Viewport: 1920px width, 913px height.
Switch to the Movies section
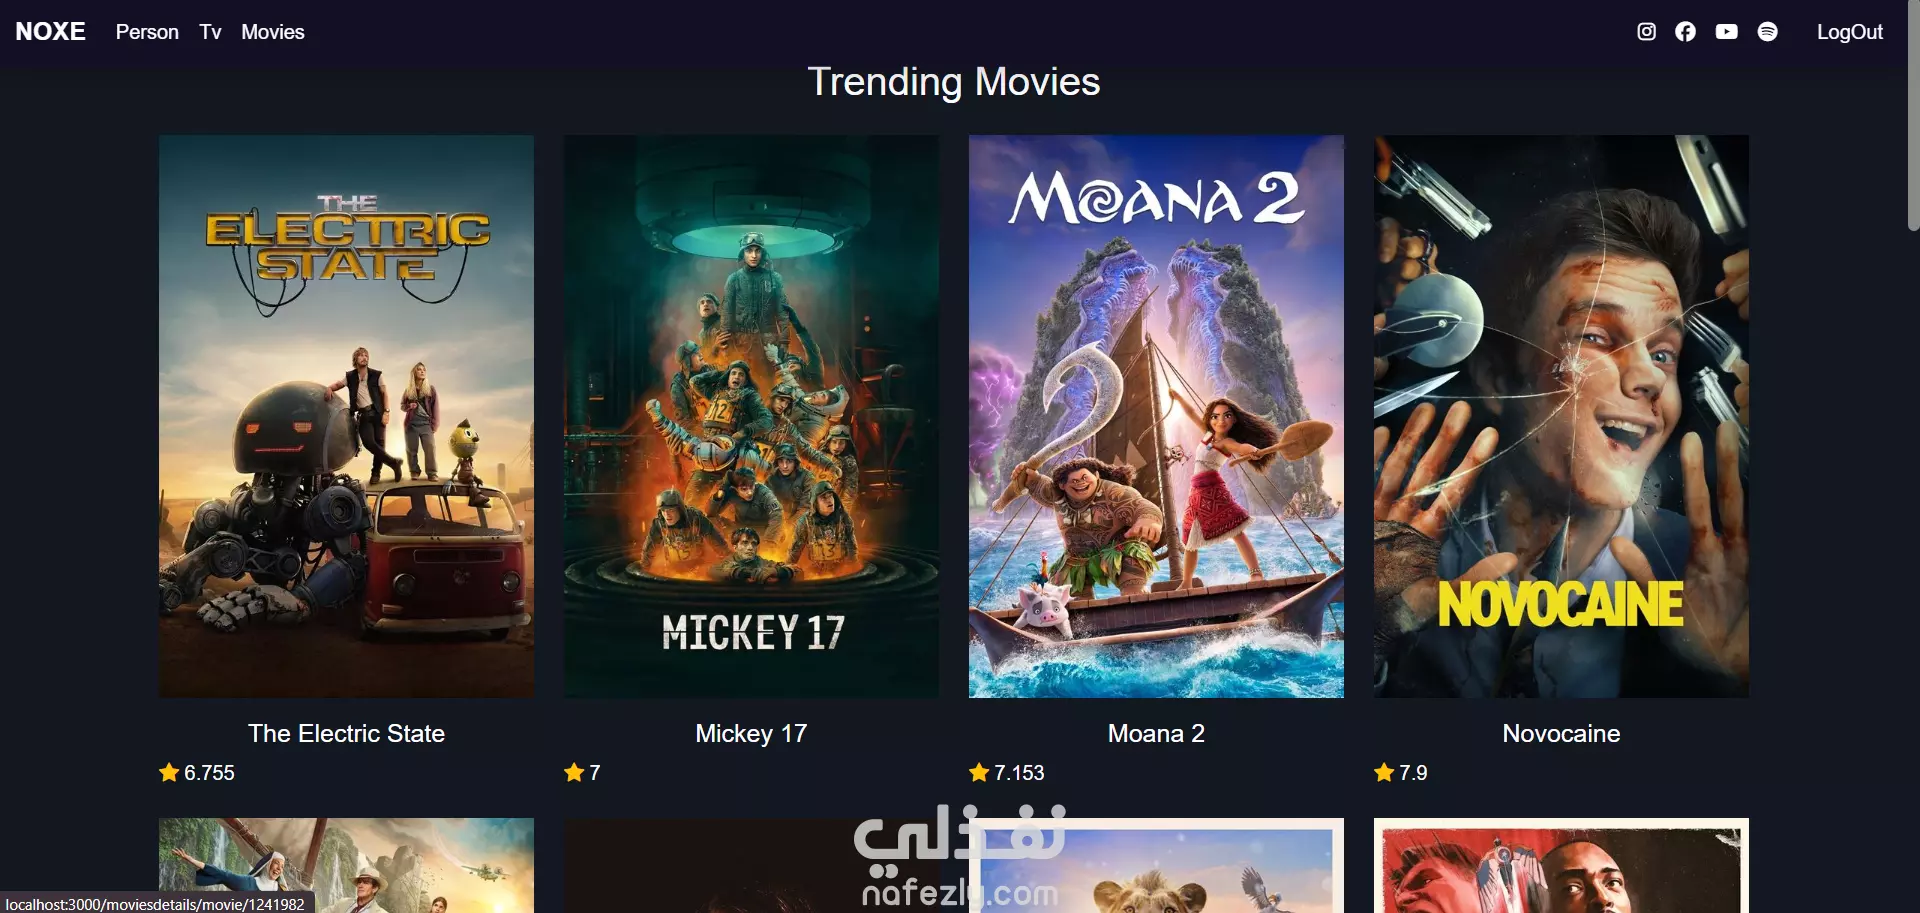[x=273, y=32]
